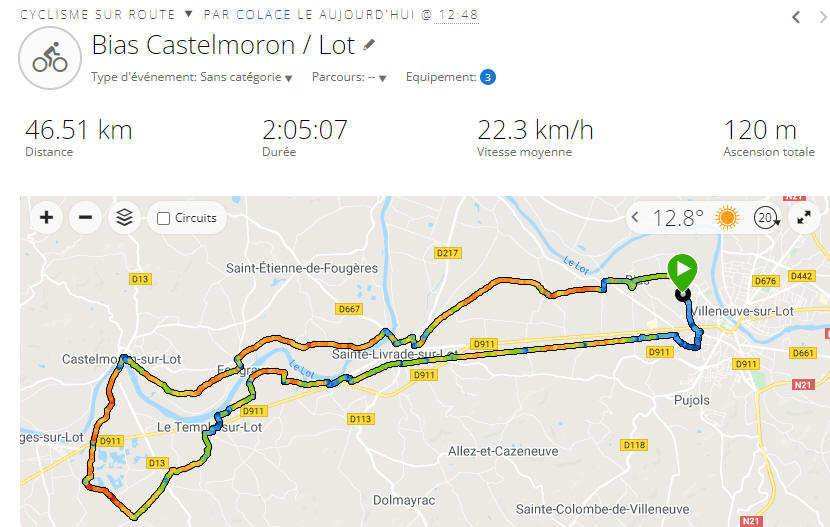Click the Equipement count badge 3
Viewport: 830px width, 527px height.
pos(488,77)
